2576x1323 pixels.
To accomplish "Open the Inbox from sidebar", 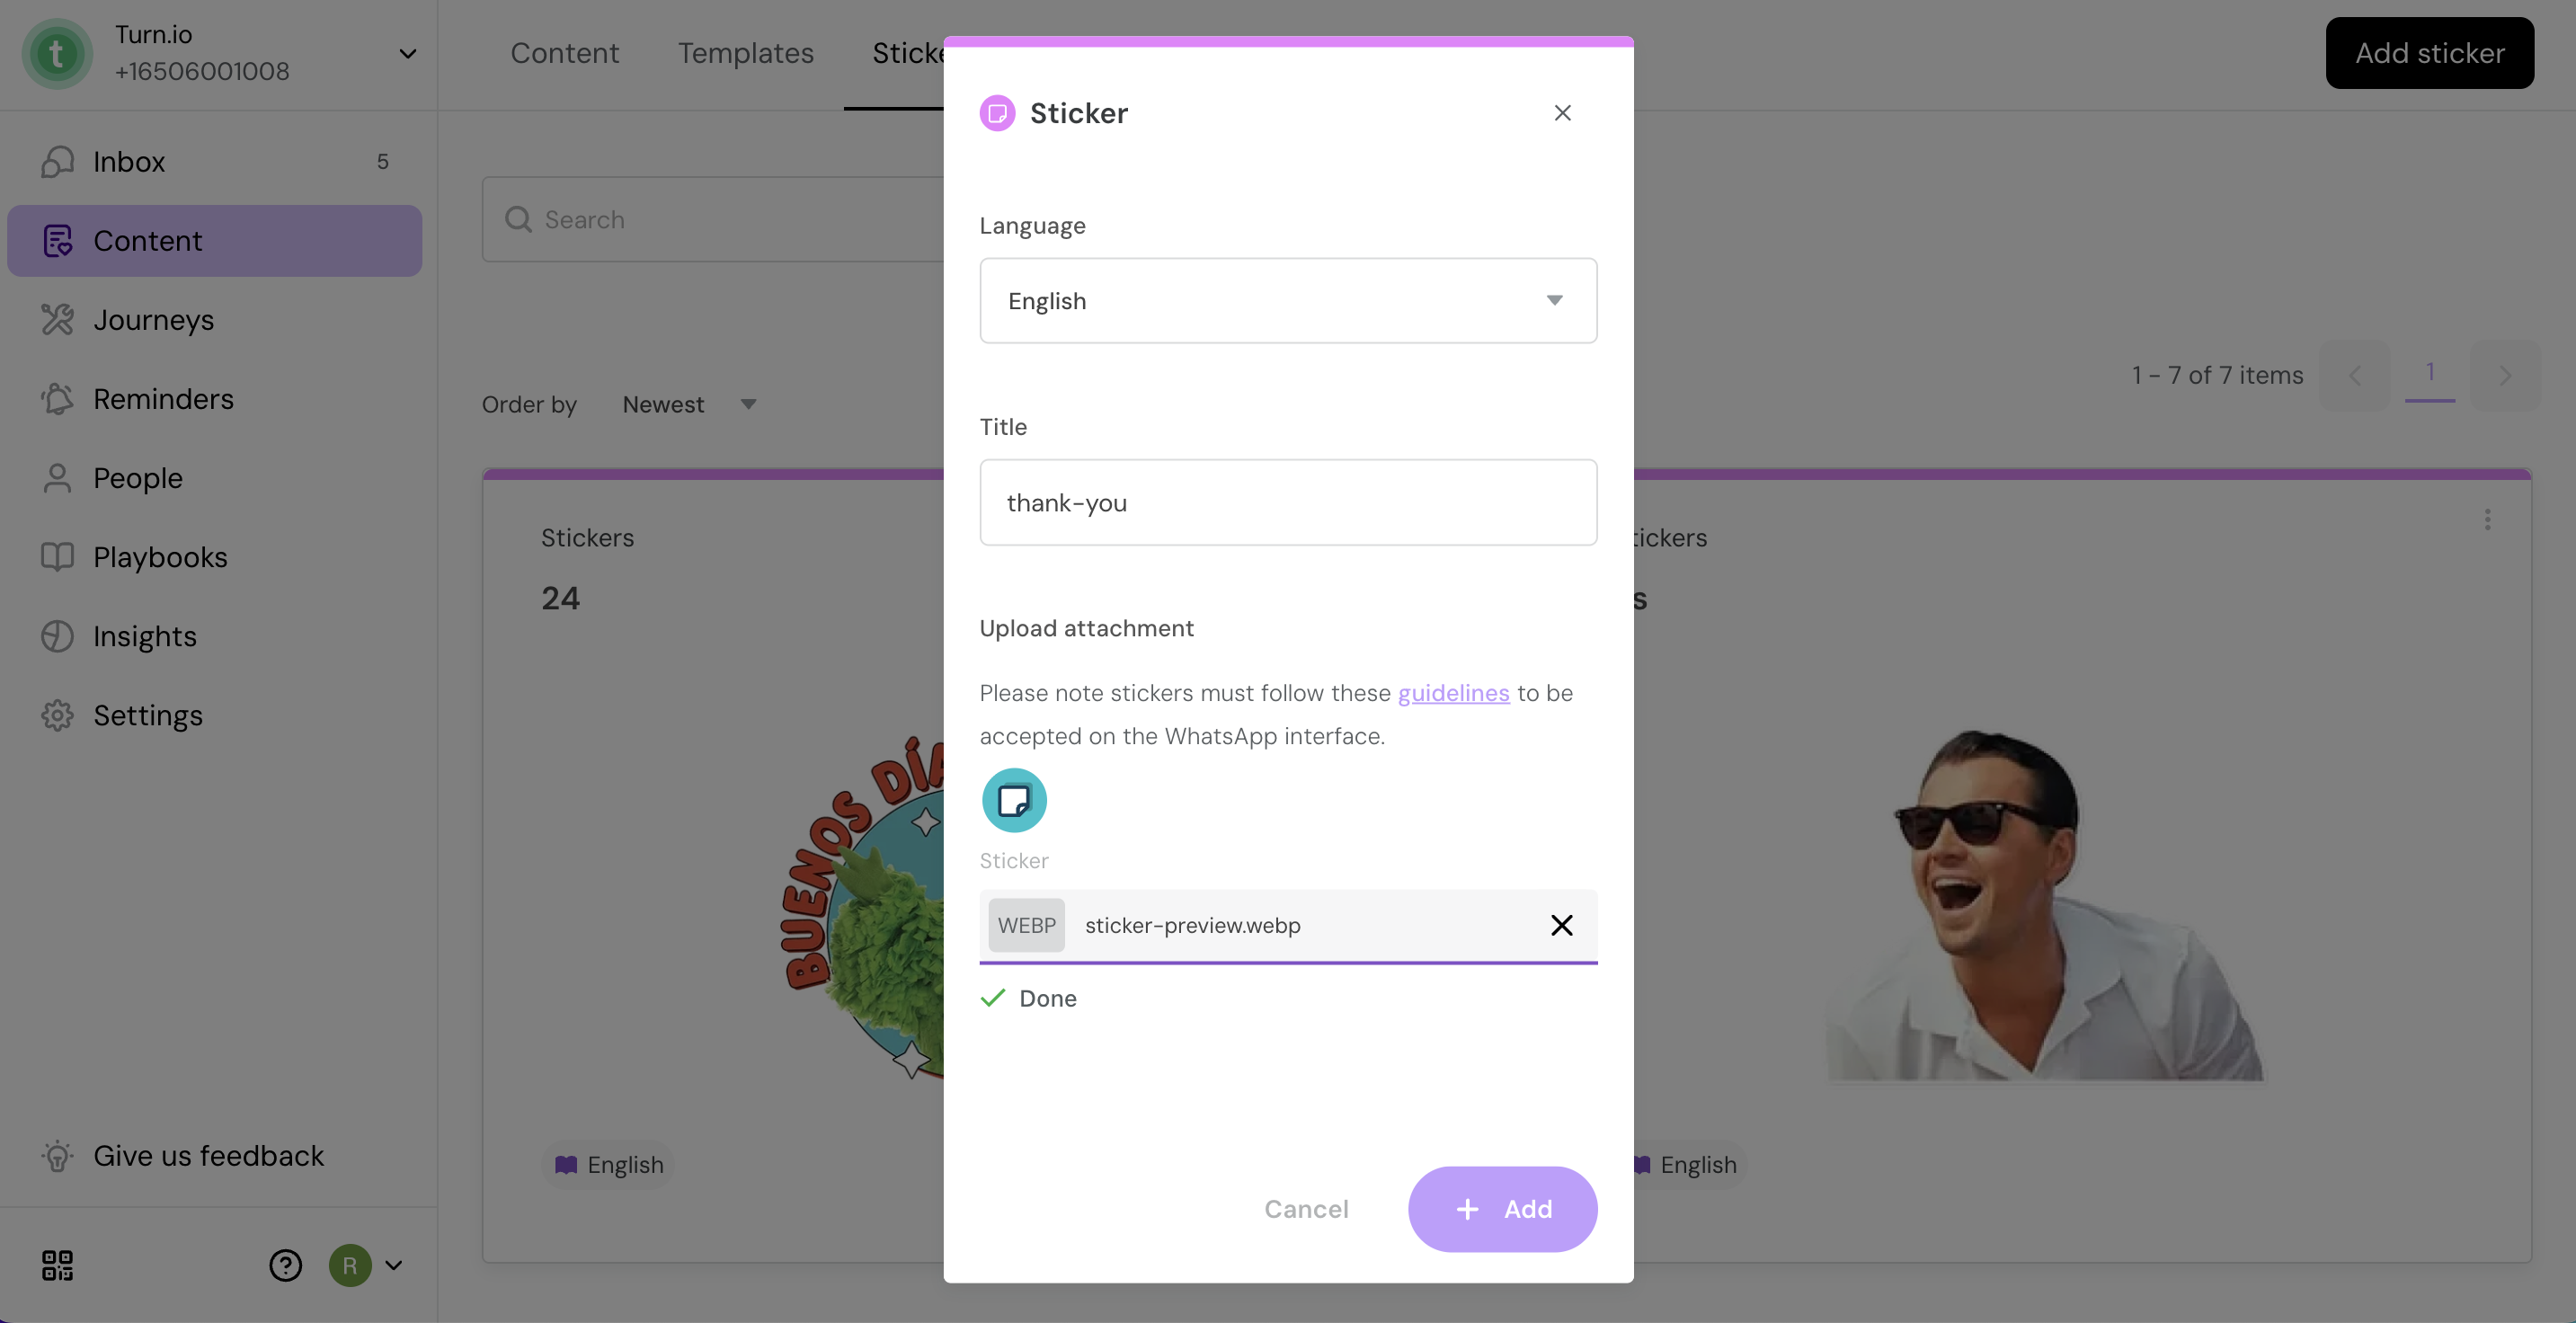I will pyautogui.click(x=214, y=161).
